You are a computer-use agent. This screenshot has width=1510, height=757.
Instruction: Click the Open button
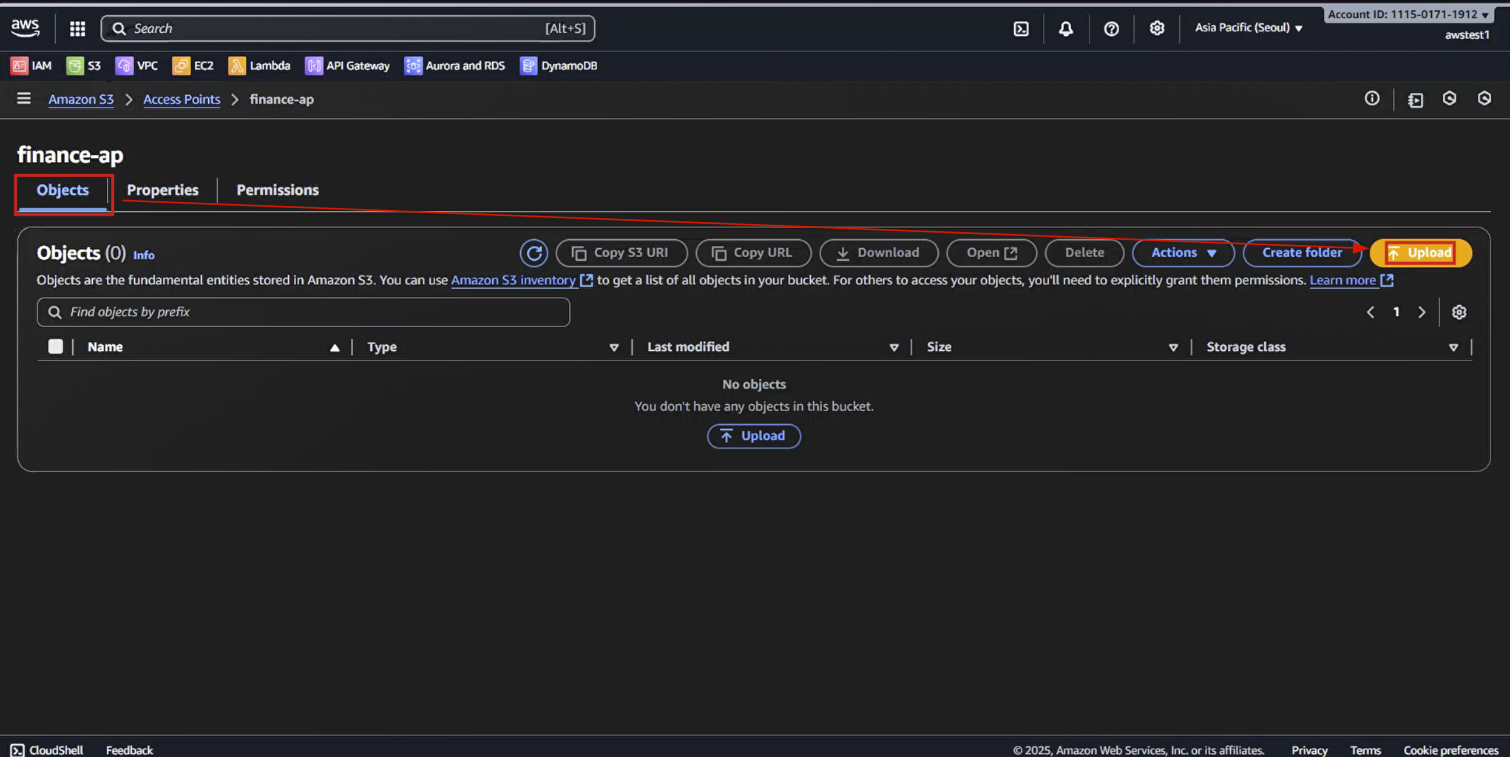(992, 253)
